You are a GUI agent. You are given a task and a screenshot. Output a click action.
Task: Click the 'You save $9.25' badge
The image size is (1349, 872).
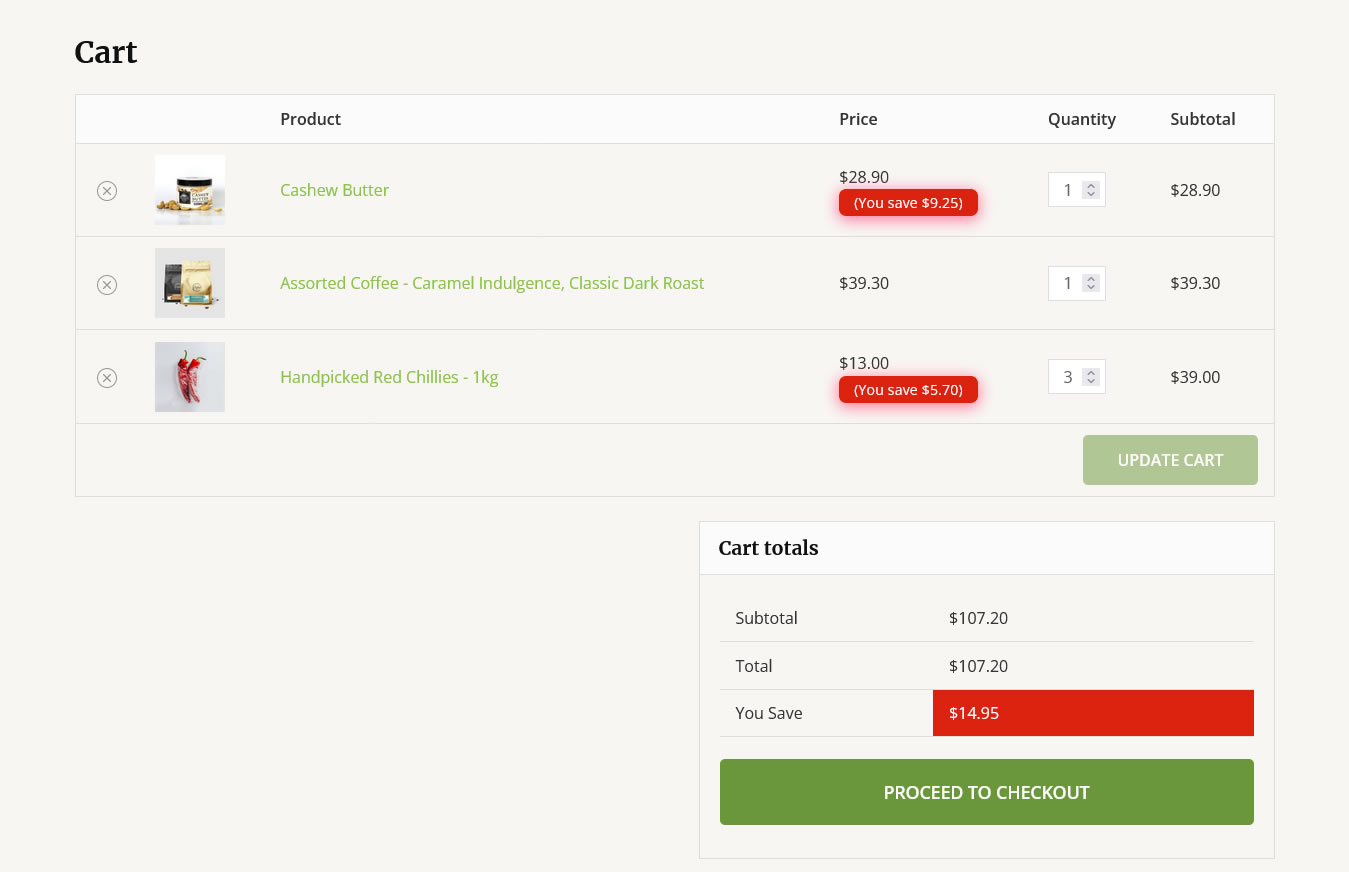pos(908,203)
